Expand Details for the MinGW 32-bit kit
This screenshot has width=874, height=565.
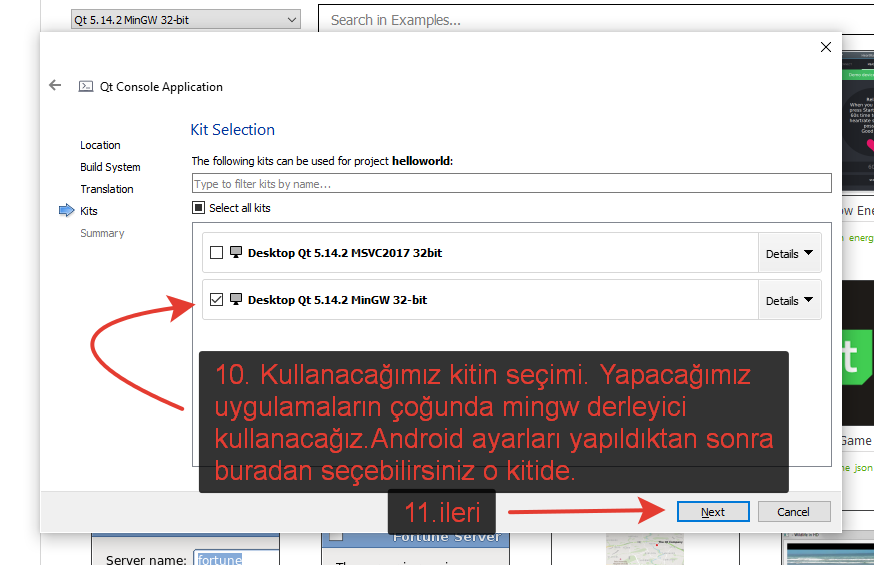pyautogui.click(x=789, y=300)
